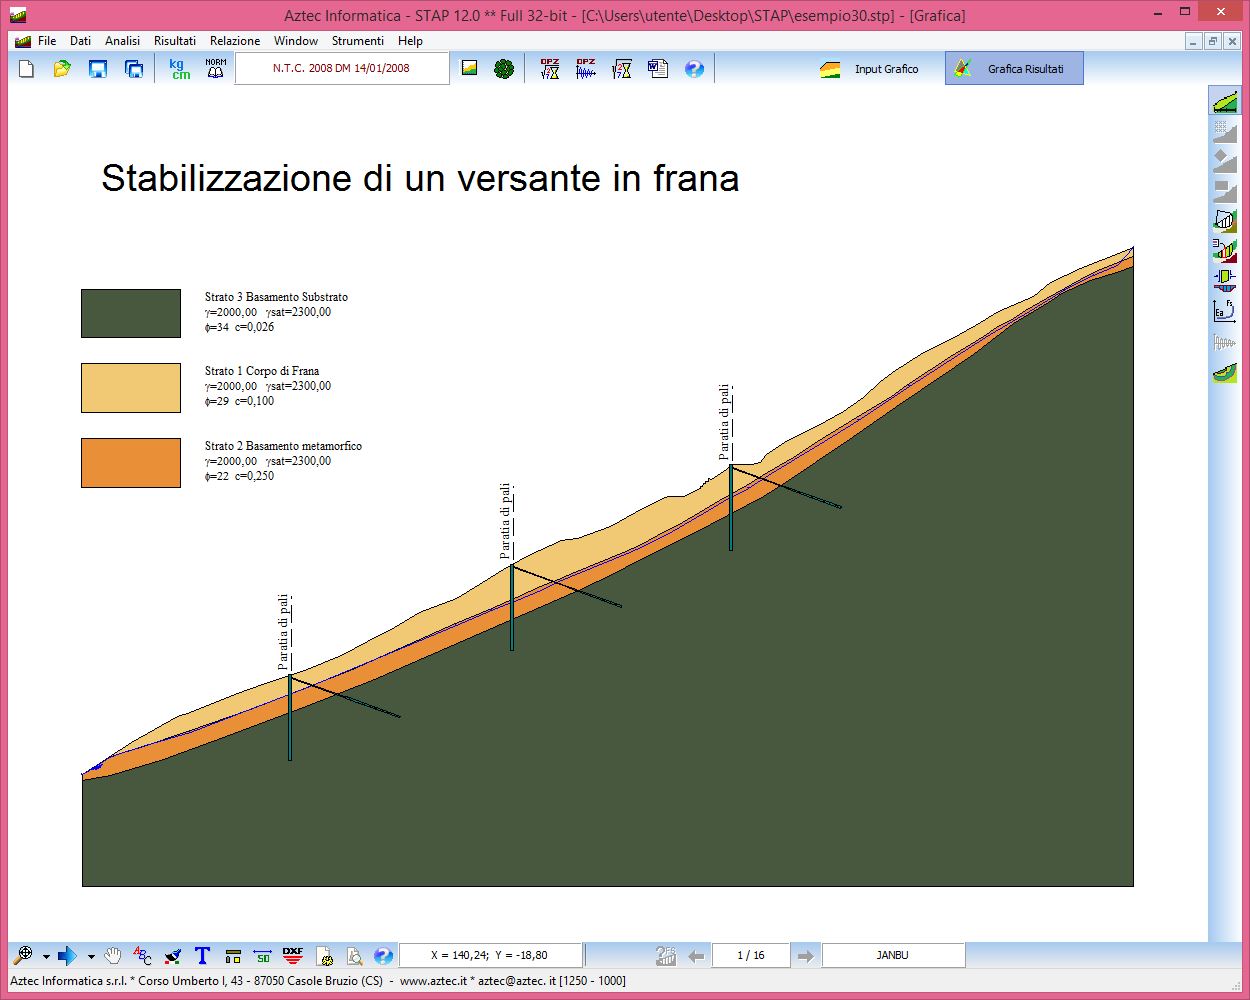Image resolution: width=1250 pixels, height=1000 pixels.
Task: Click the 1 / 16 page counter field
Action: tap(750, 956)
